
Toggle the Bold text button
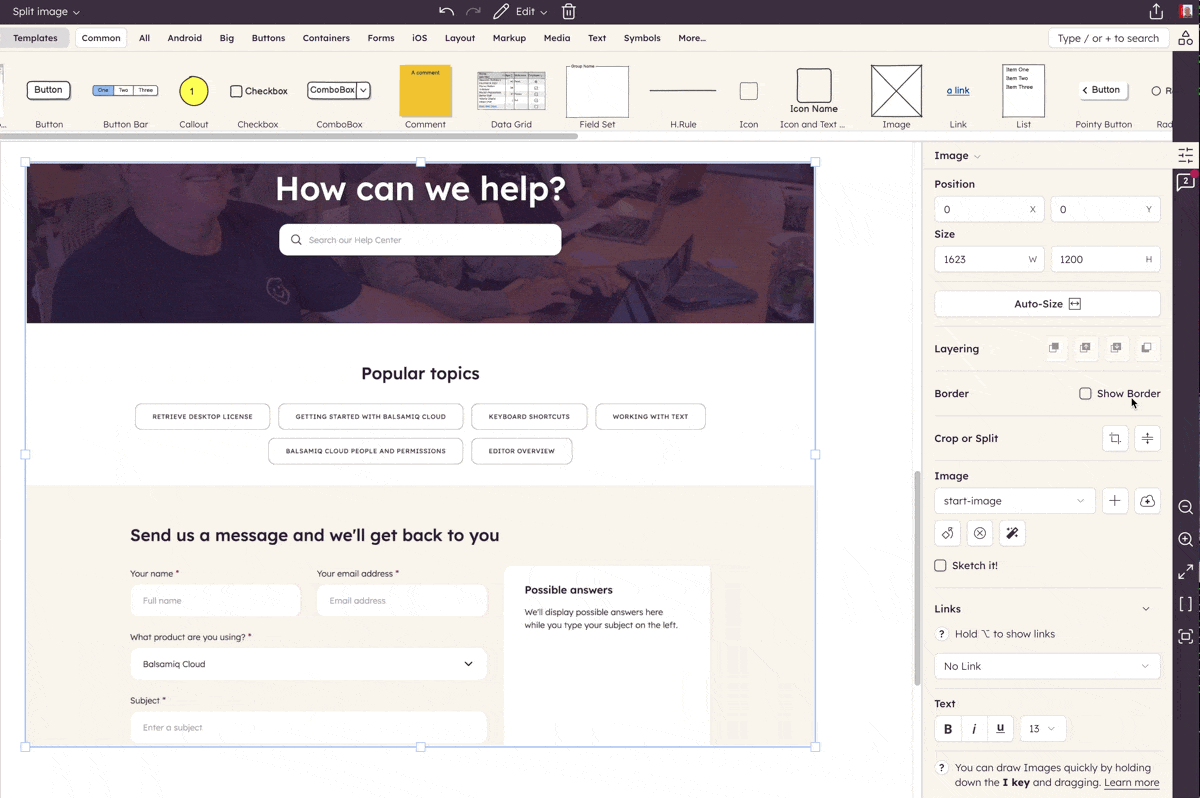(x=948, y=729)
